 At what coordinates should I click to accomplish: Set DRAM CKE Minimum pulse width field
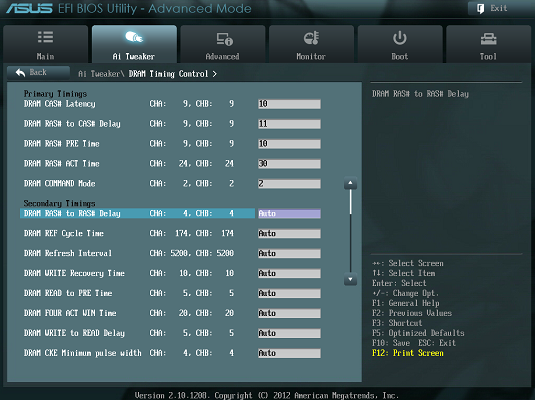(289, 353)
